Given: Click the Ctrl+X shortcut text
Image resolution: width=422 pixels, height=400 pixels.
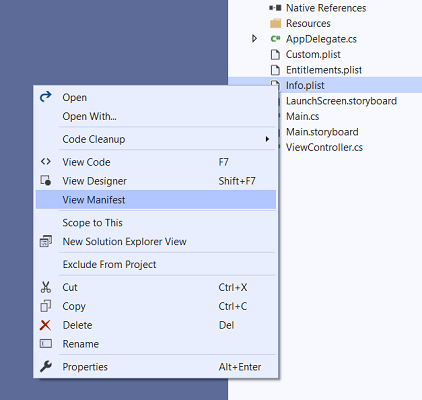Looking at the screenshot, I should click(233, 287).
